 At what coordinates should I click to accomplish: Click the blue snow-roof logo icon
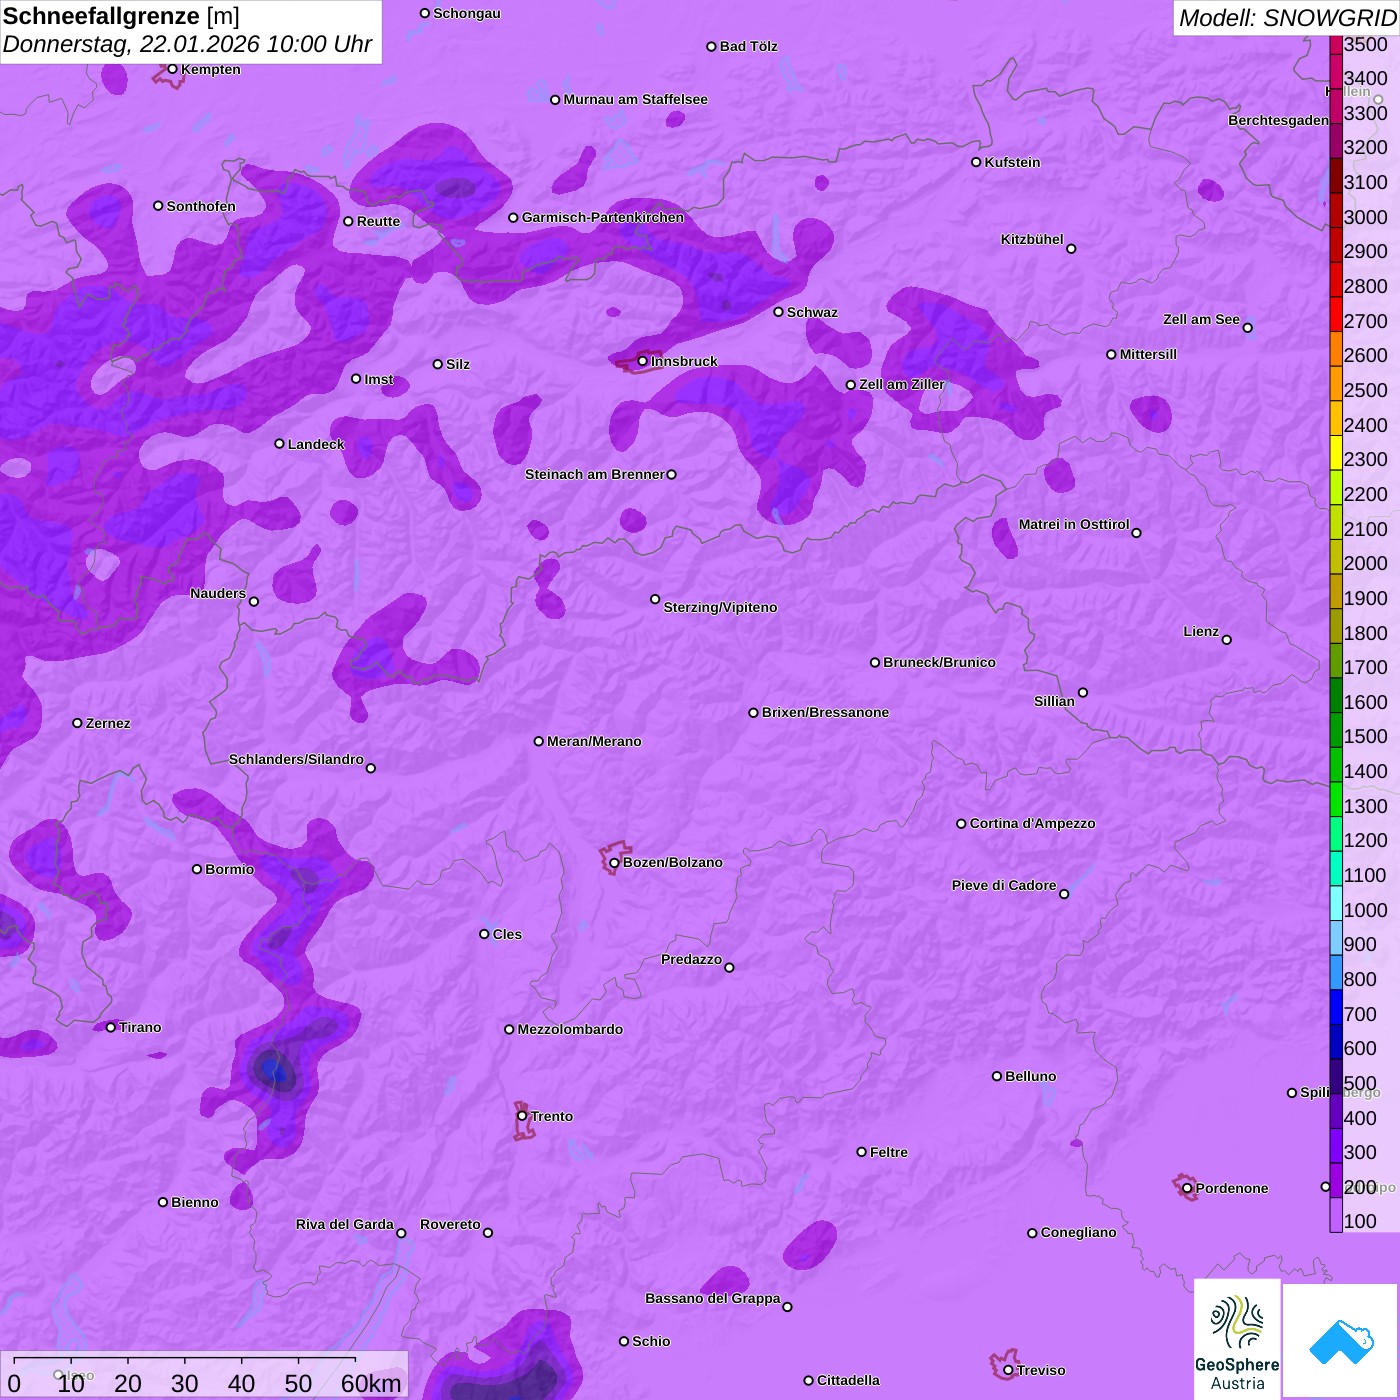1341,1341
